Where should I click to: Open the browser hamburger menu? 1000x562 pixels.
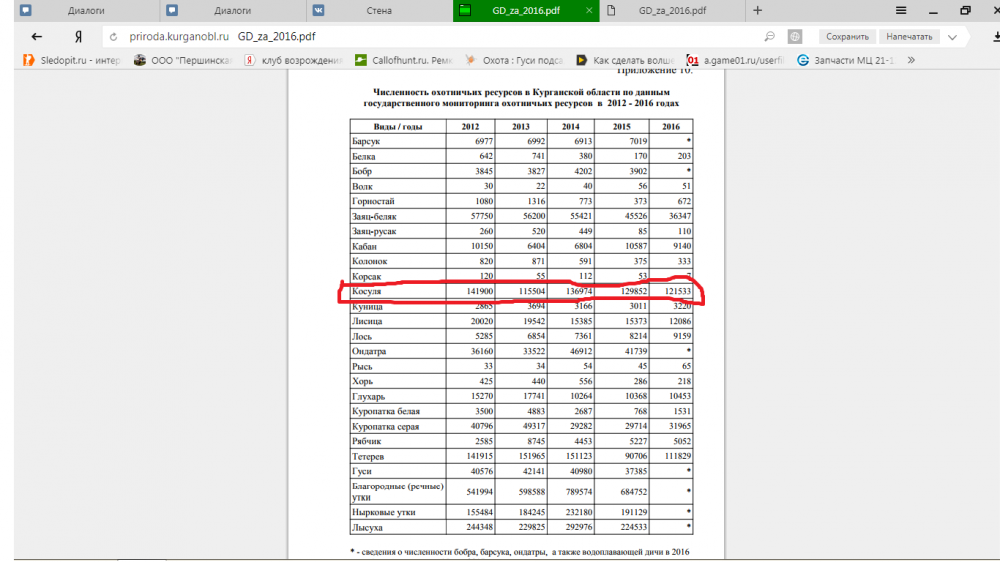tap(901, 10)
